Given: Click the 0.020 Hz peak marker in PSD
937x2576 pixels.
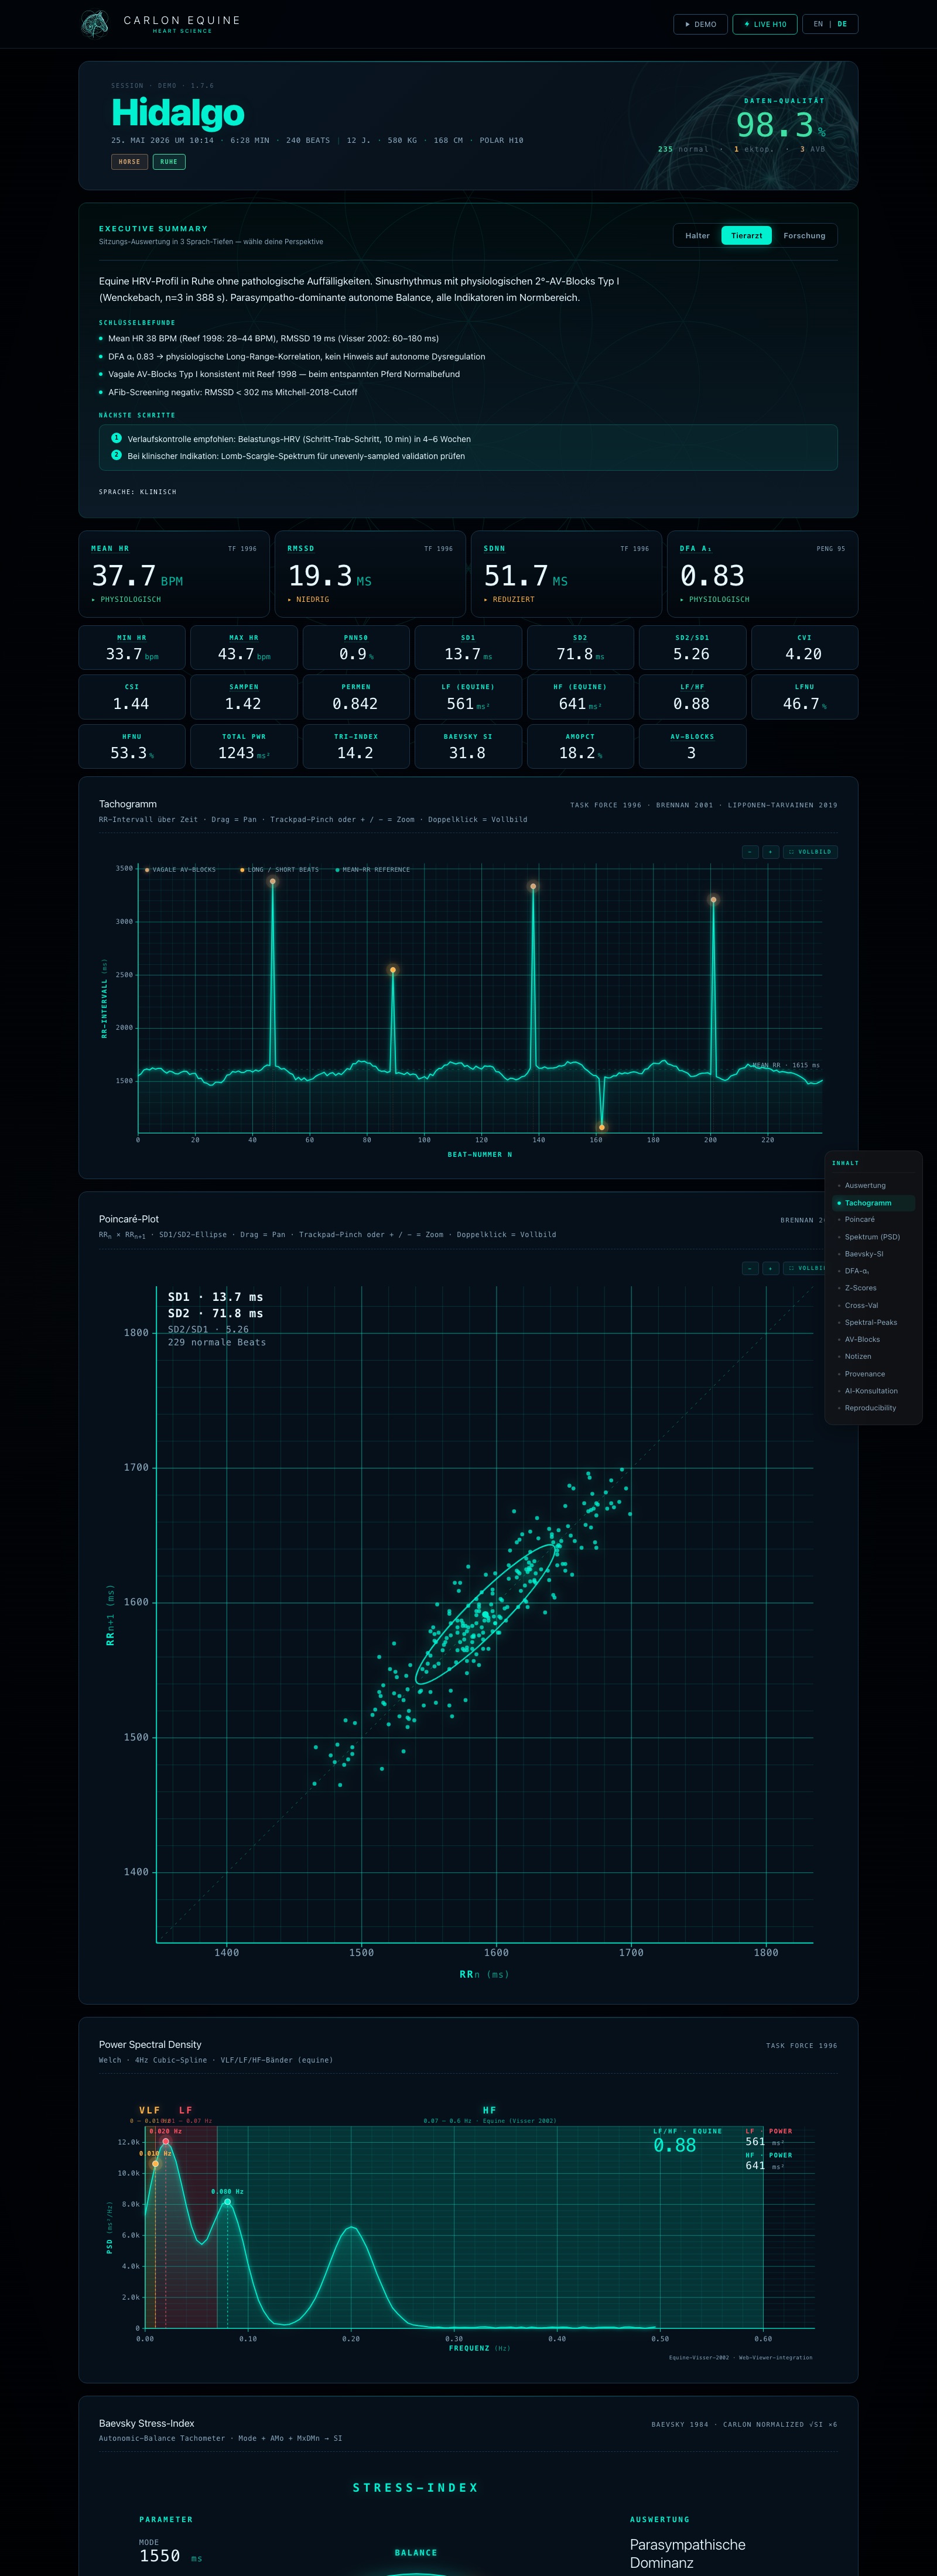Looking at the screenshot, I should click(x=166, y=2141).
